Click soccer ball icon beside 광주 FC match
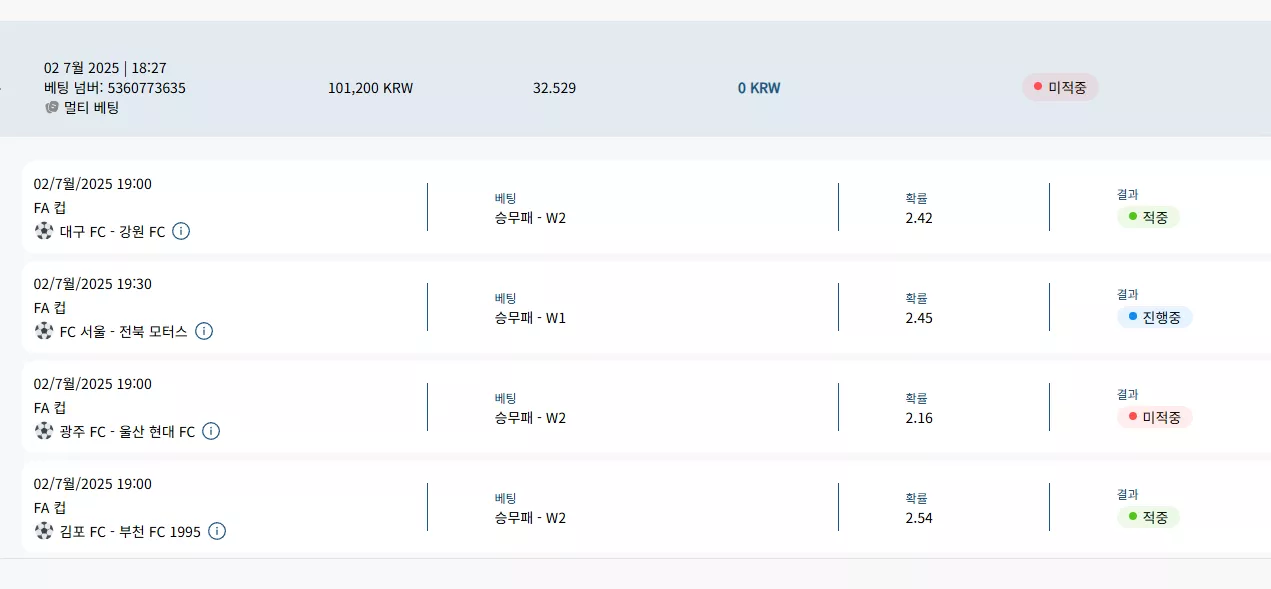 point(44,431)
